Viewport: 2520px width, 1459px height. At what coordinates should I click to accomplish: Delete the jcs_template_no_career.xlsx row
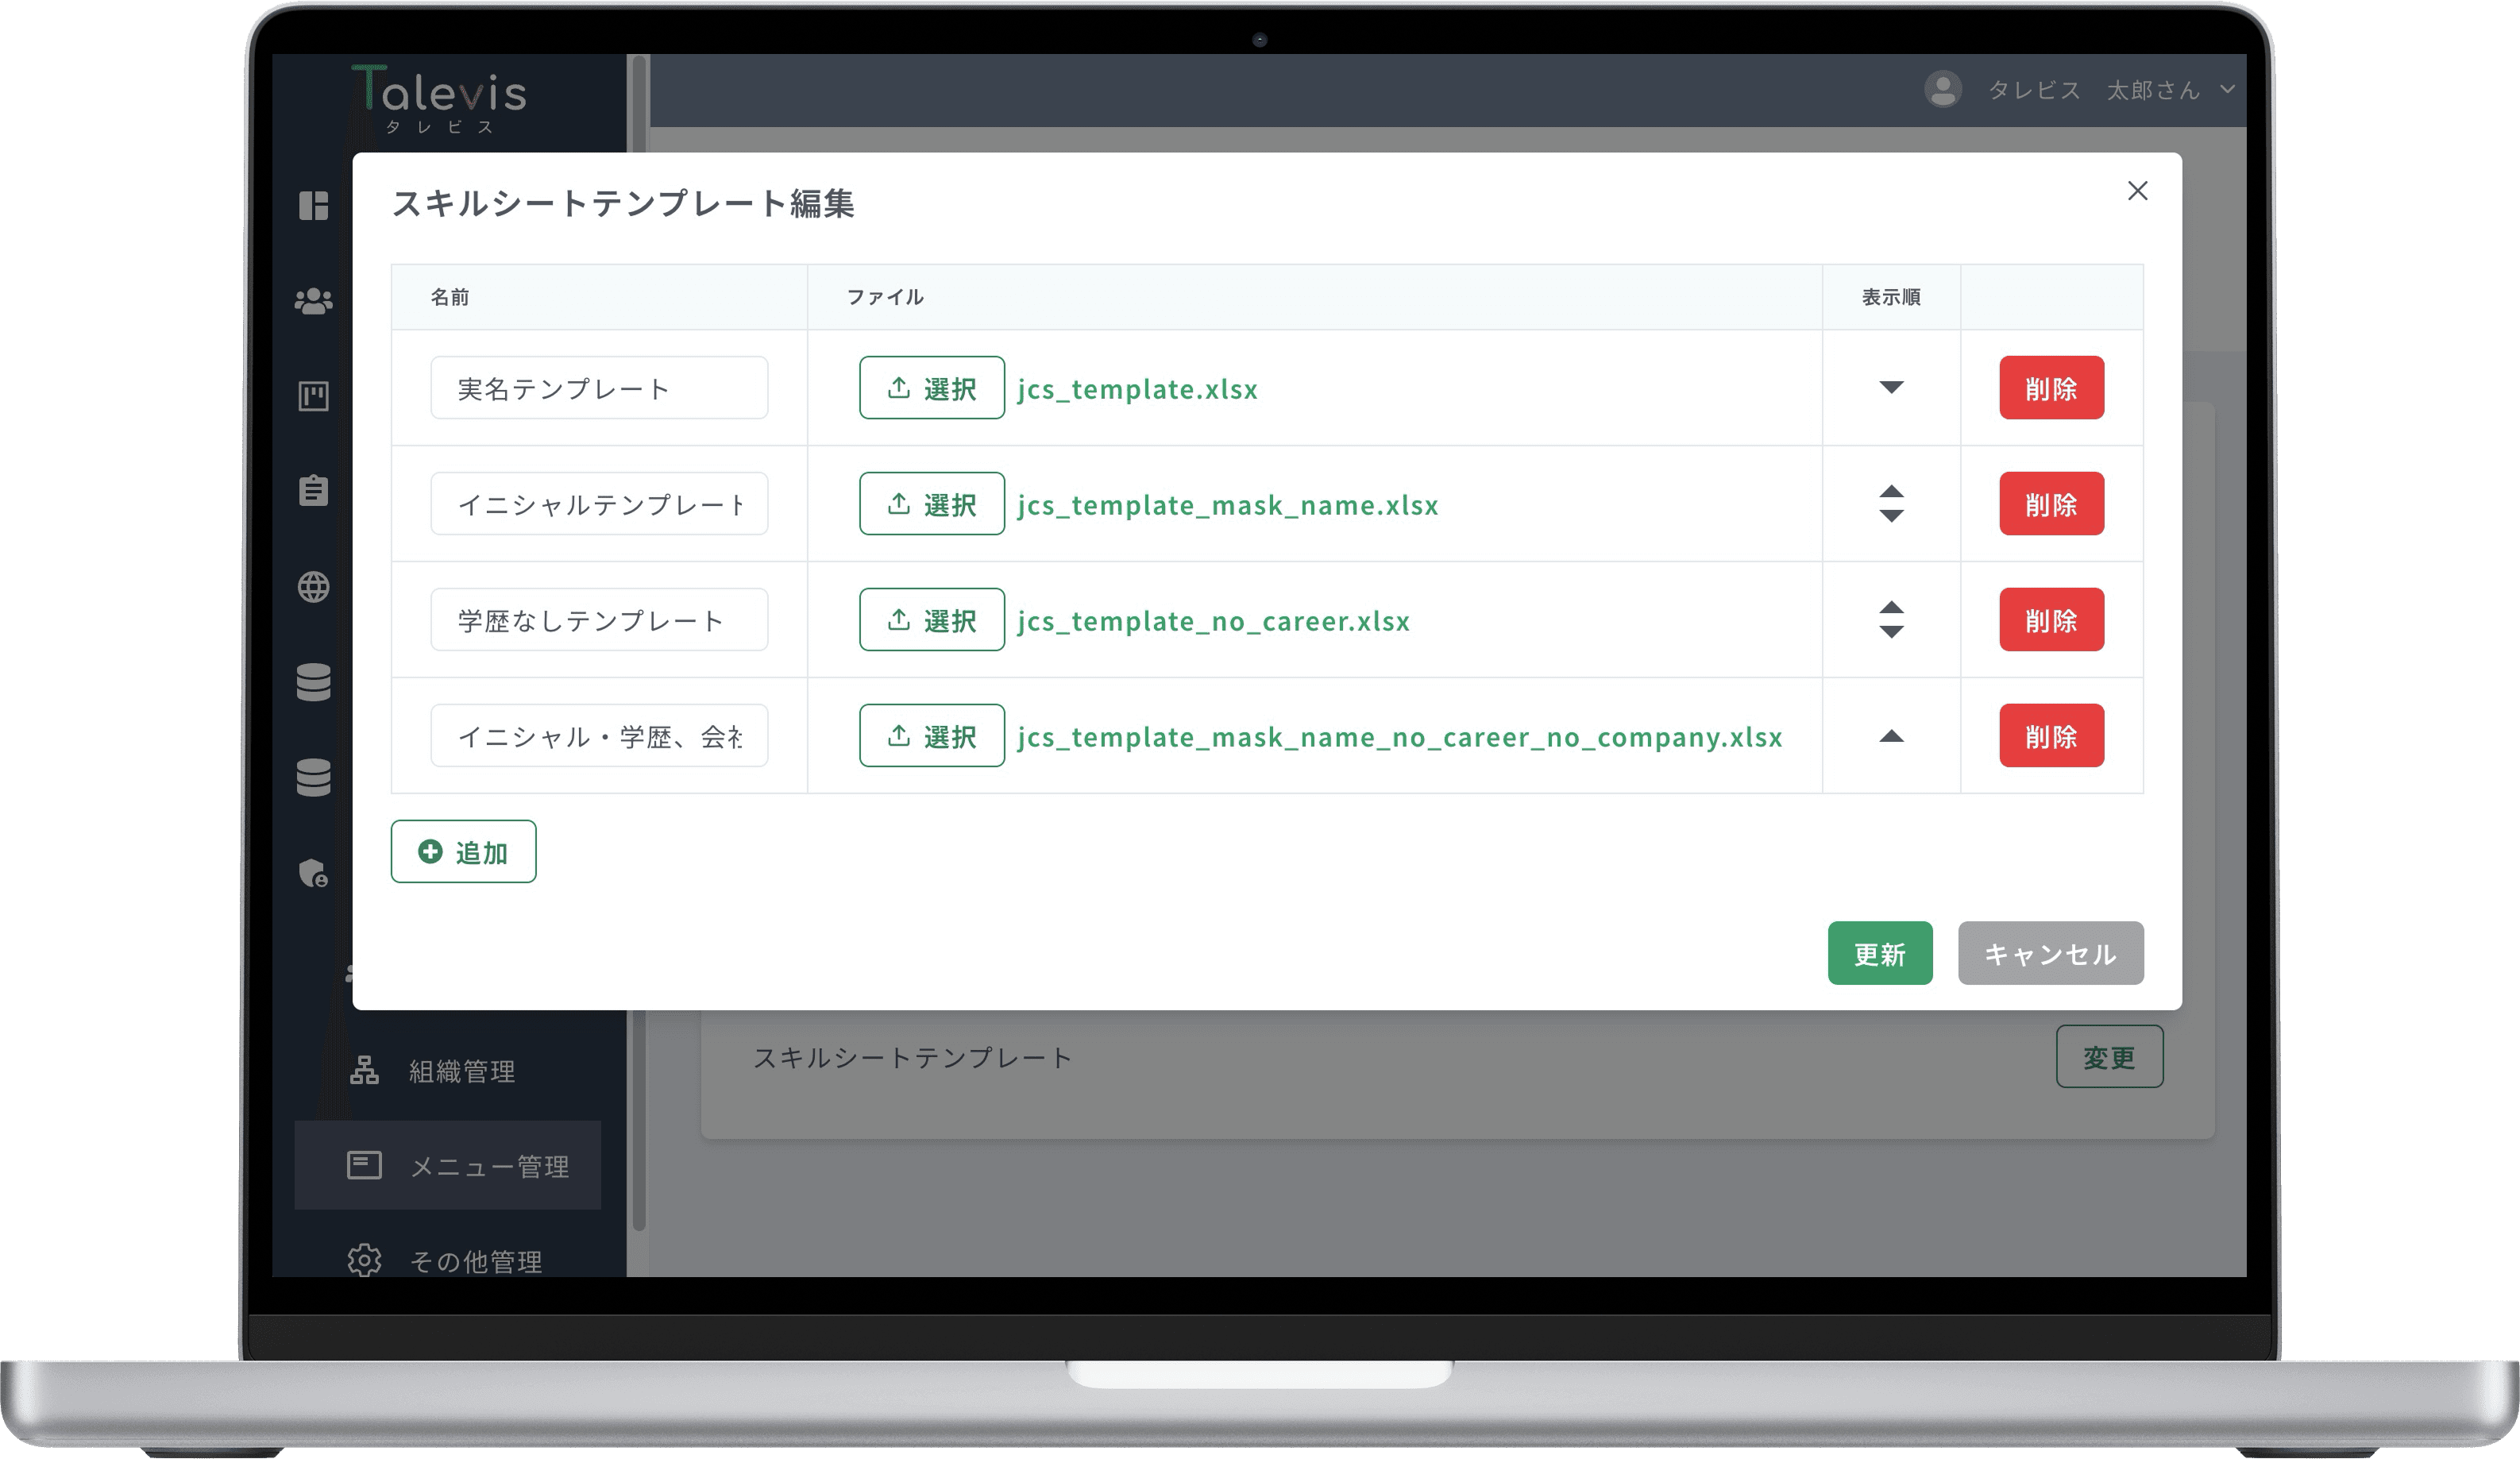click(2051, 620)
